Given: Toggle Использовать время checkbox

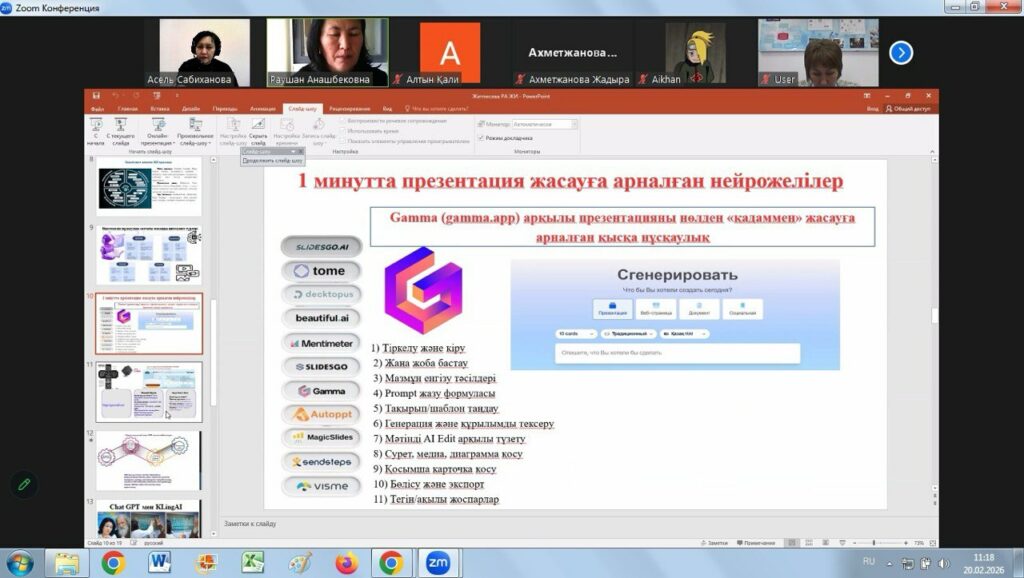Looking at the screenshot, I should tap(342, 131).
